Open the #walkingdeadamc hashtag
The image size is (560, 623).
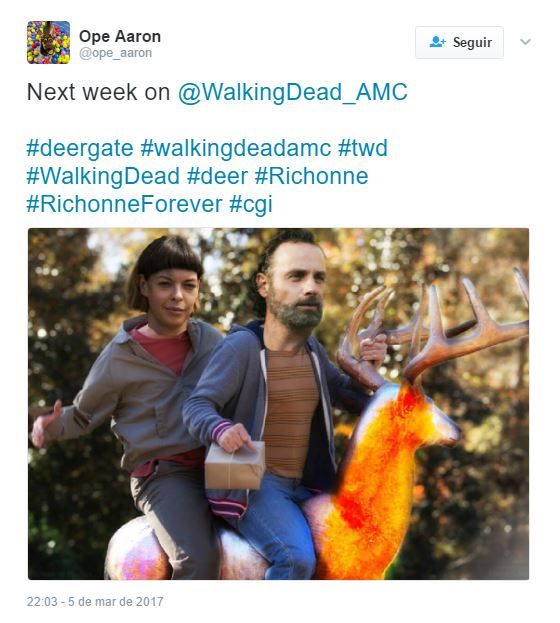tap(236, 148)
